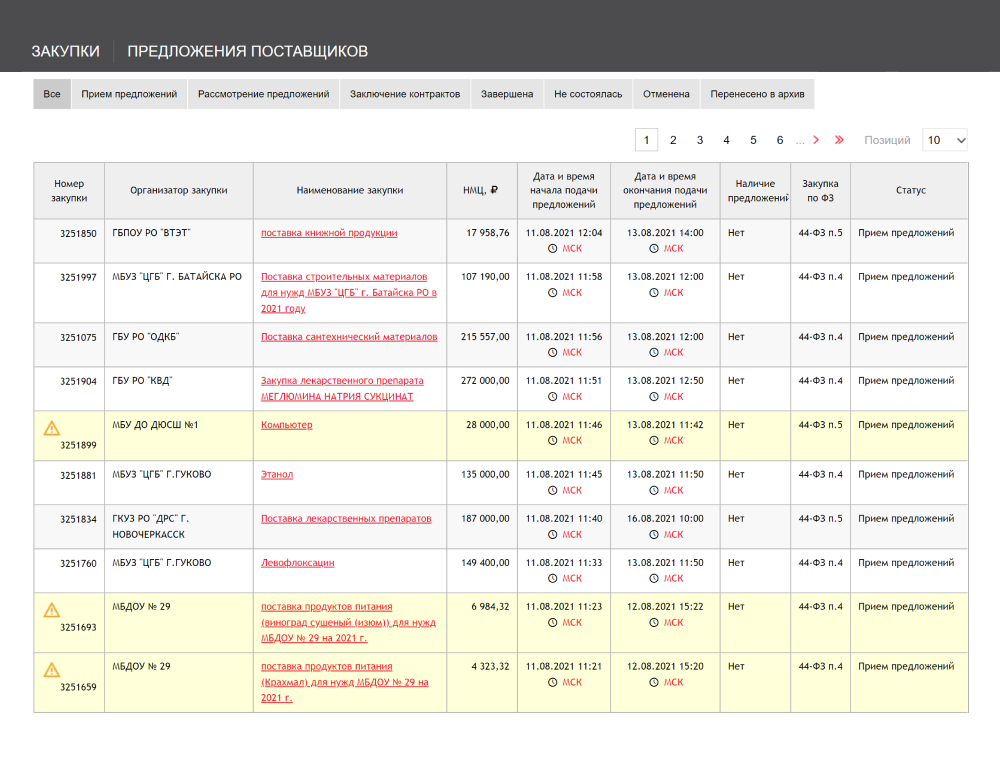The height and width of the screenshot is (760, 1000).
Task: Click warning icon for purchase 3251899
Action: 52,428
